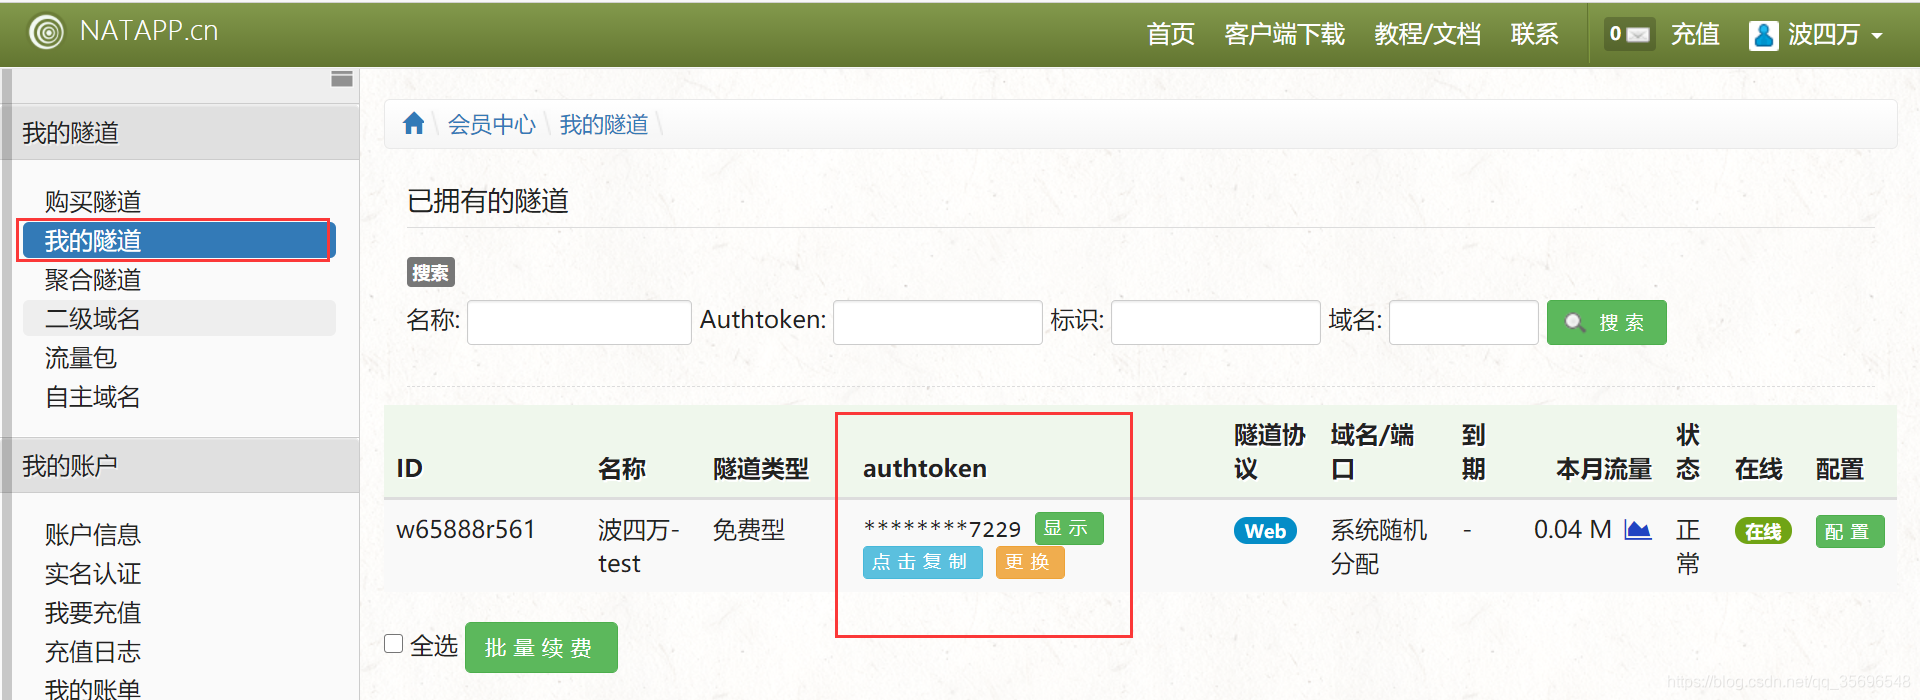Select 聚合隧道 in the sidebar
Viewport: 1920px width, 700px height.
pos(93,280)
